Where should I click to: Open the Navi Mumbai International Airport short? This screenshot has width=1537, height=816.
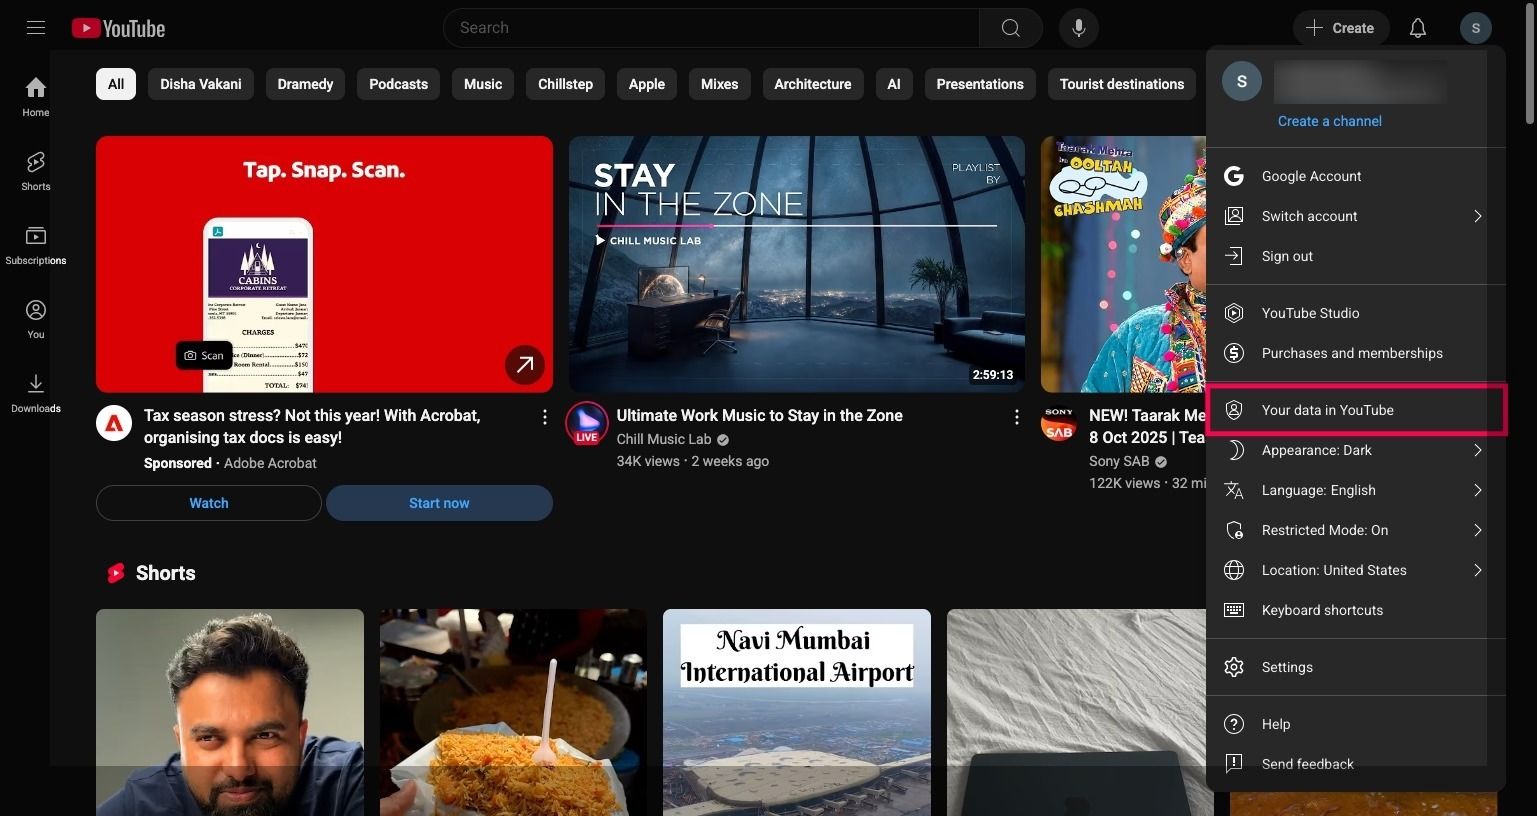tap(797, 712)
